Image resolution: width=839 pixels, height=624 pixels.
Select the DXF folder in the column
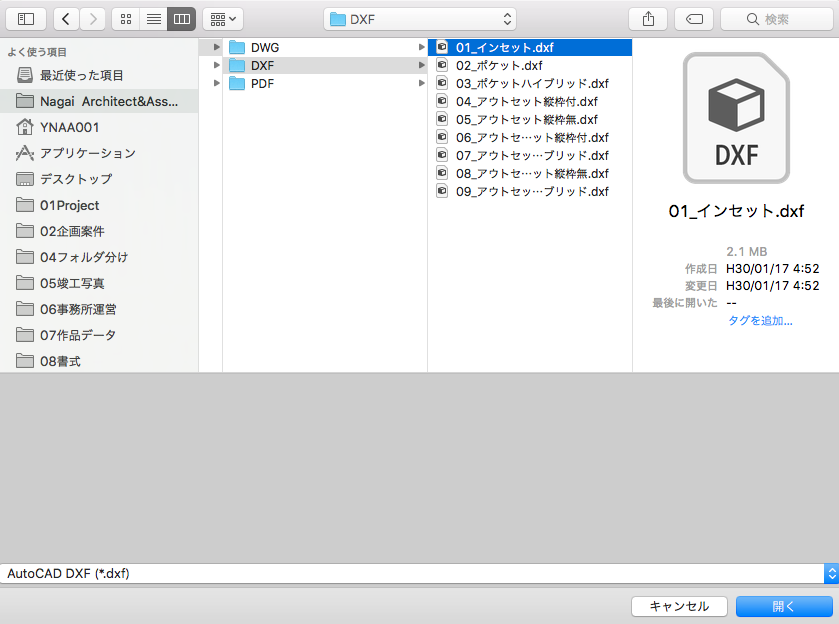(325, 65)
